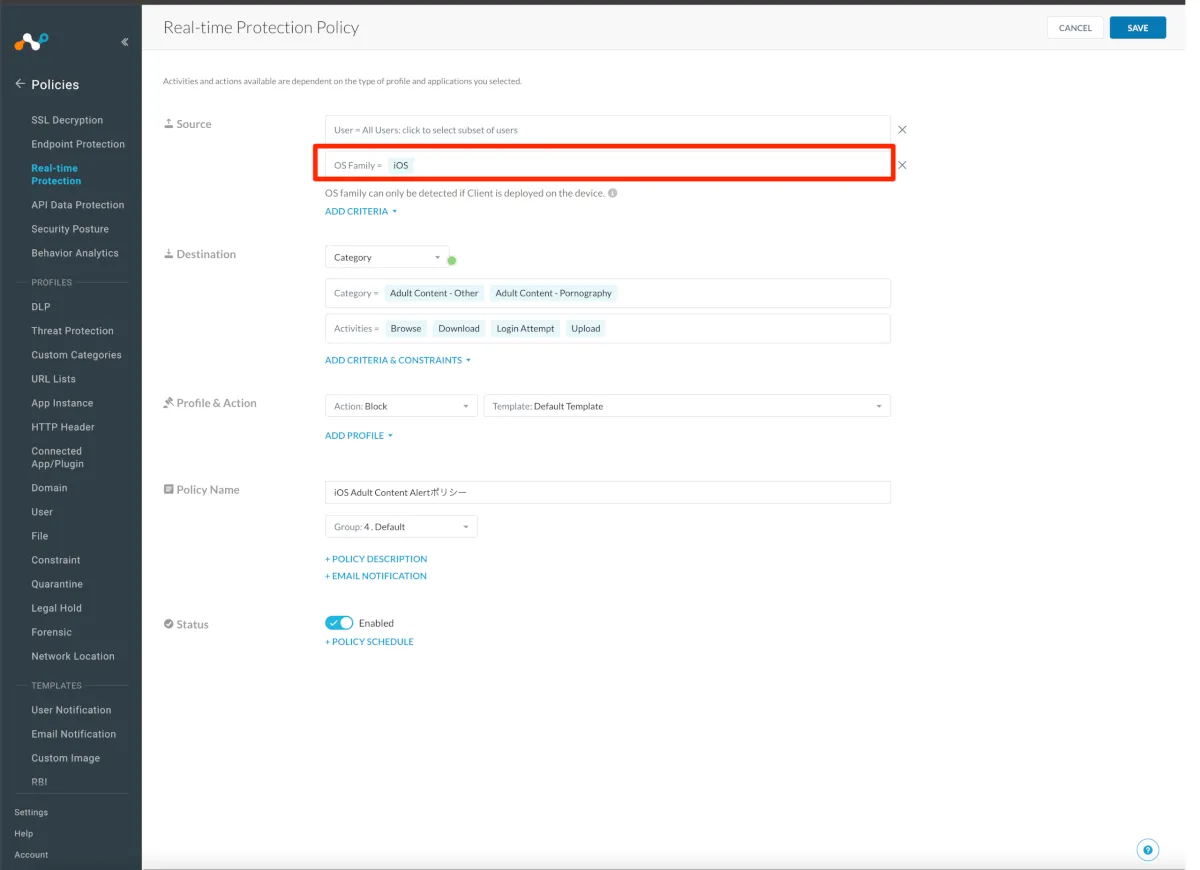Open DLP in the Profiles sidebar

[x=41, y=307]
